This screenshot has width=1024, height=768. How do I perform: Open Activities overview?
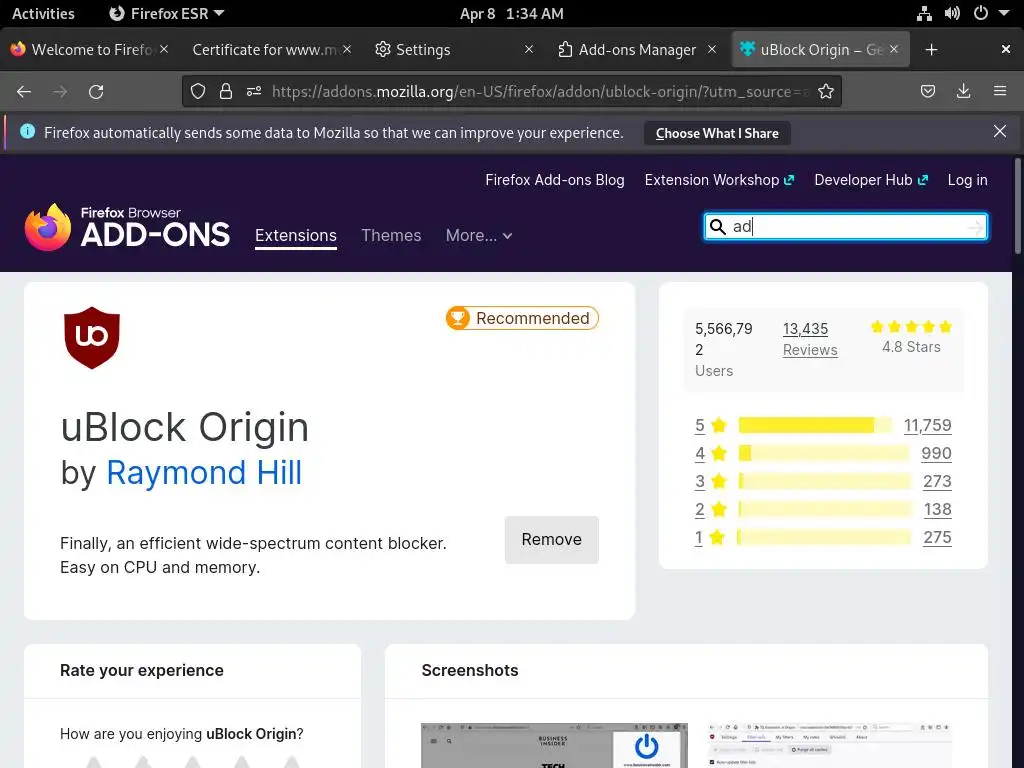coord(43,14)
